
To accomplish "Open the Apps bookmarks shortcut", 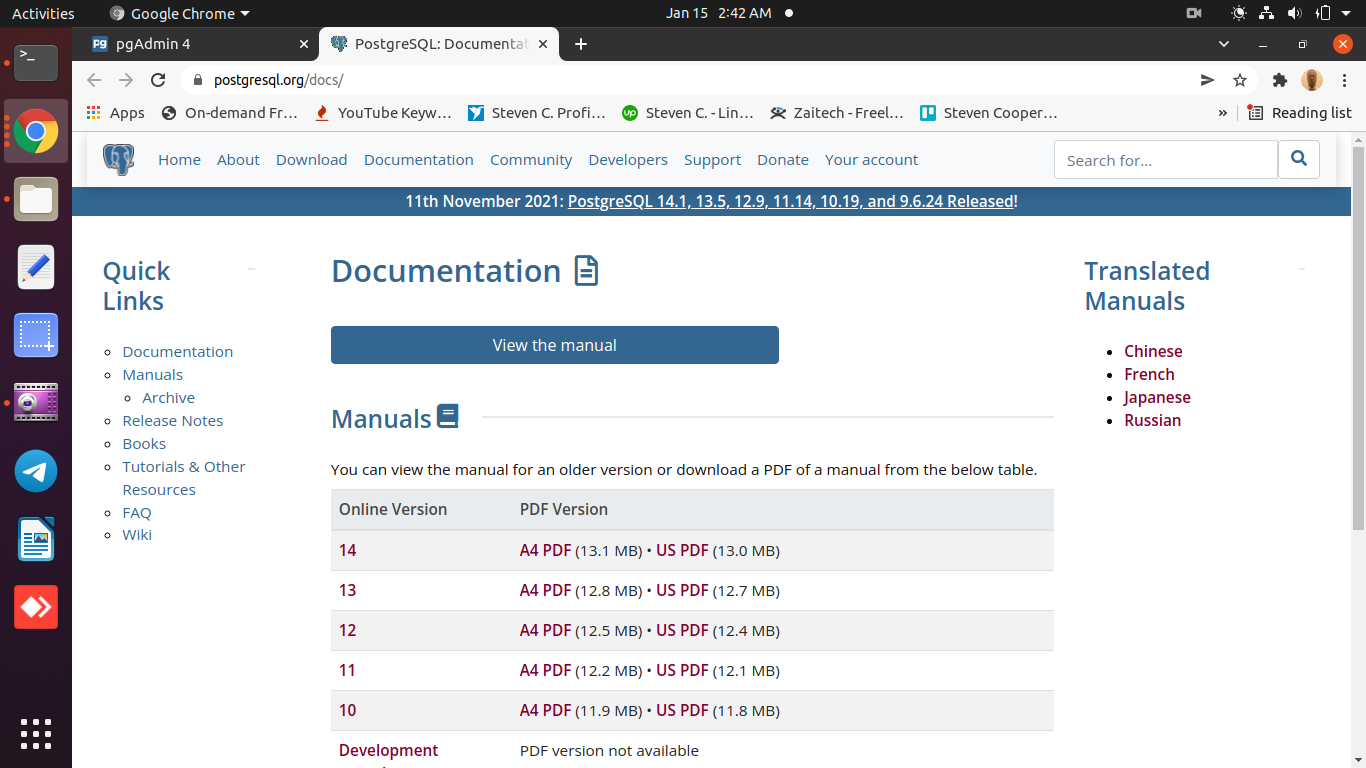I will [x=116, y=113].
